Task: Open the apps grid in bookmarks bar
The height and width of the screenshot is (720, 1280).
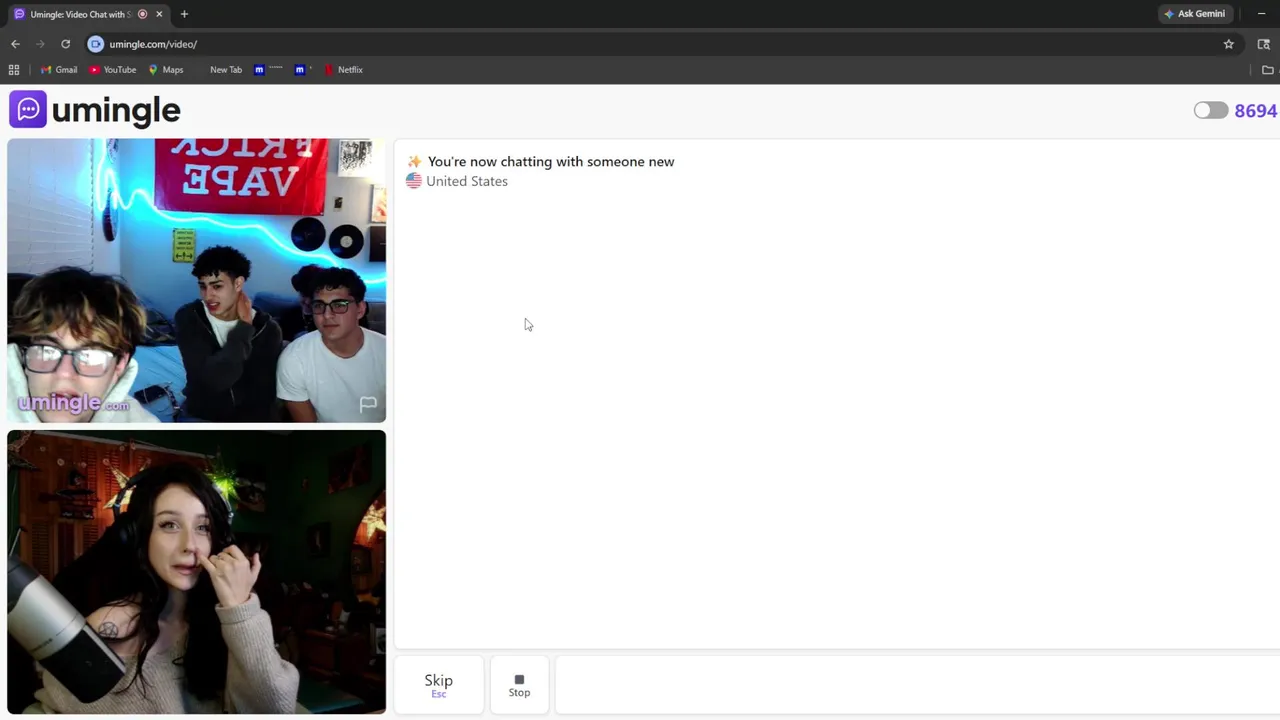Action: (14, 70)
